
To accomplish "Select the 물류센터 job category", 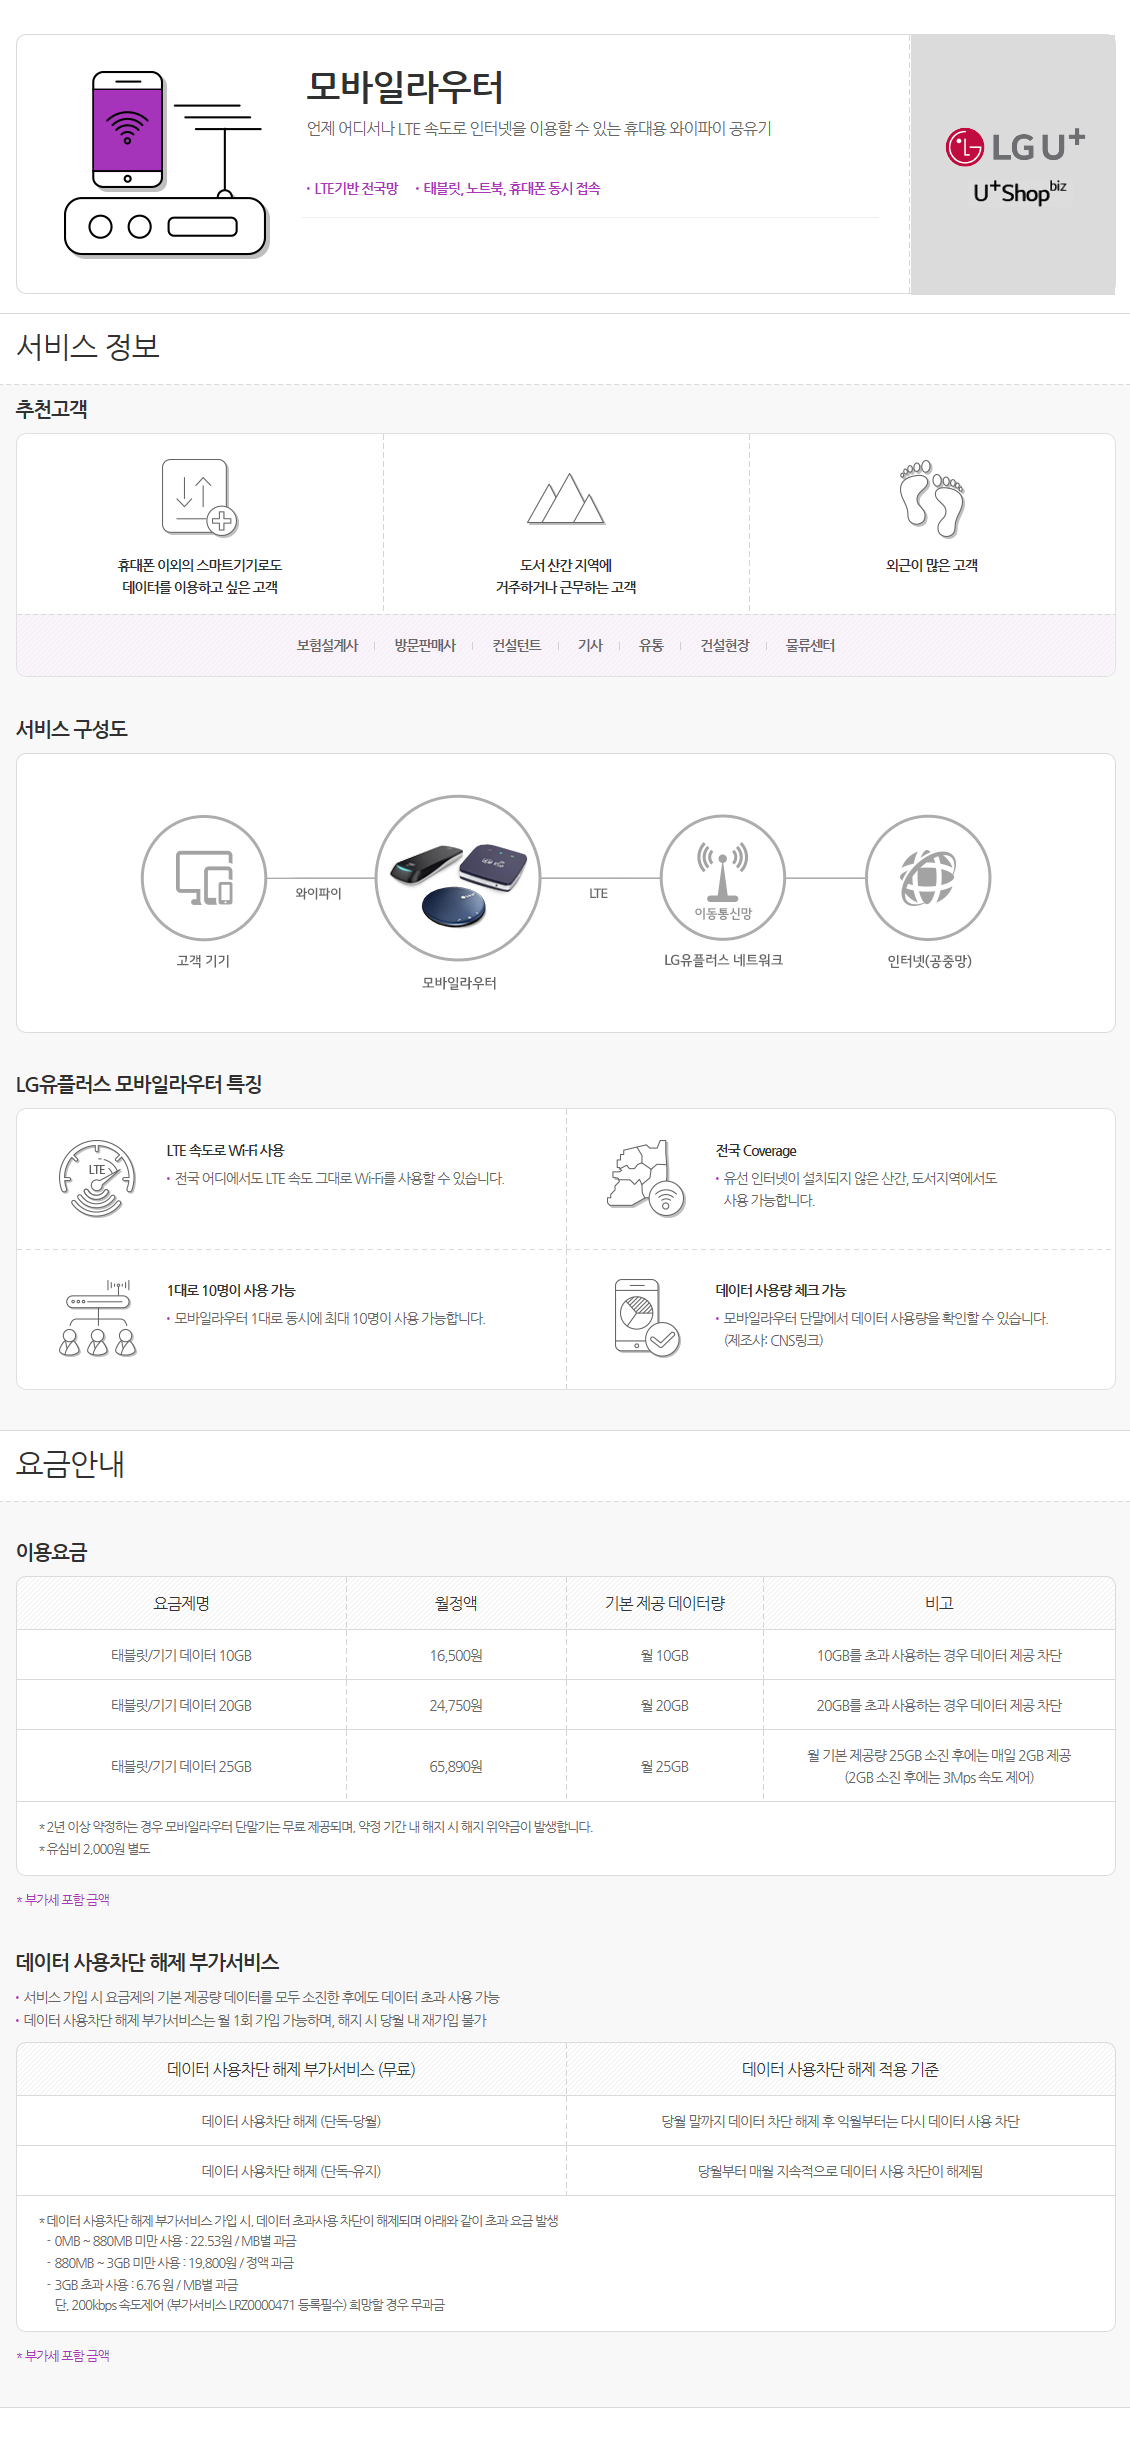I will point(810,645).
